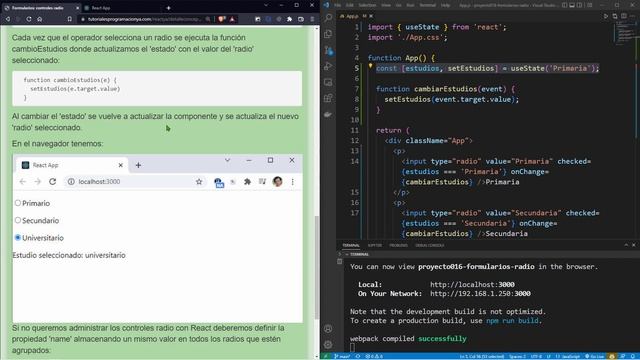Open the Extensions view
The image size is (640, 360).
[x=328, y=98]
